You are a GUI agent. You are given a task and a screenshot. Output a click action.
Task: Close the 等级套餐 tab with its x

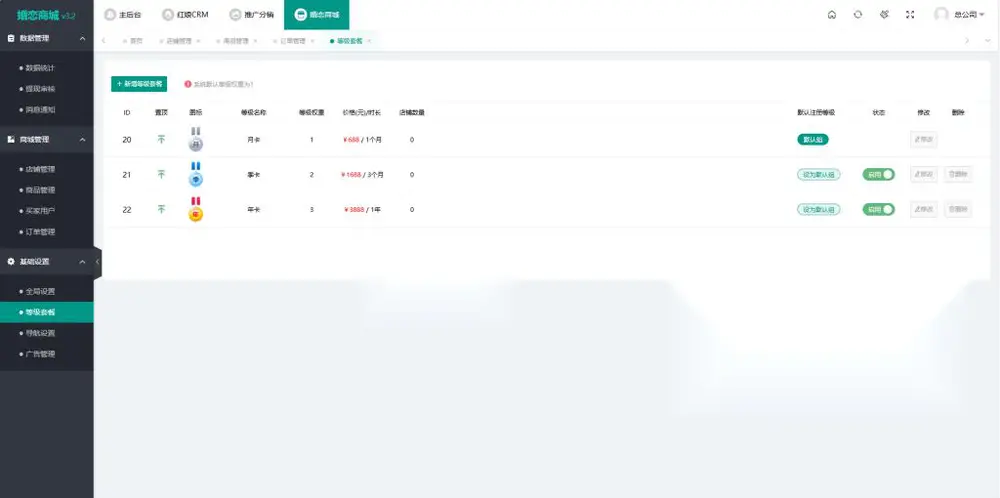tap(369, 41)
